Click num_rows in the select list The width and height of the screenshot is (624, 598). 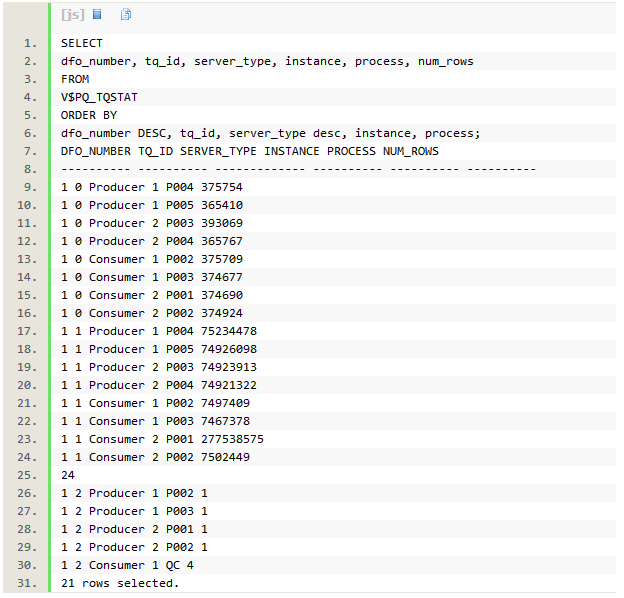pos(446,61)
